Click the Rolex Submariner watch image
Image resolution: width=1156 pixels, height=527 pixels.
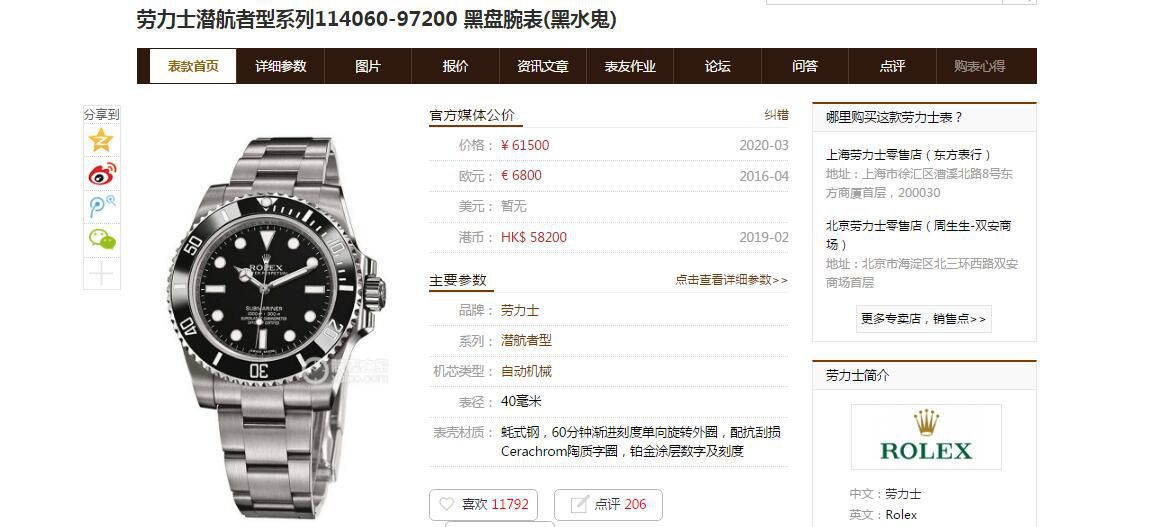[276, 324]
